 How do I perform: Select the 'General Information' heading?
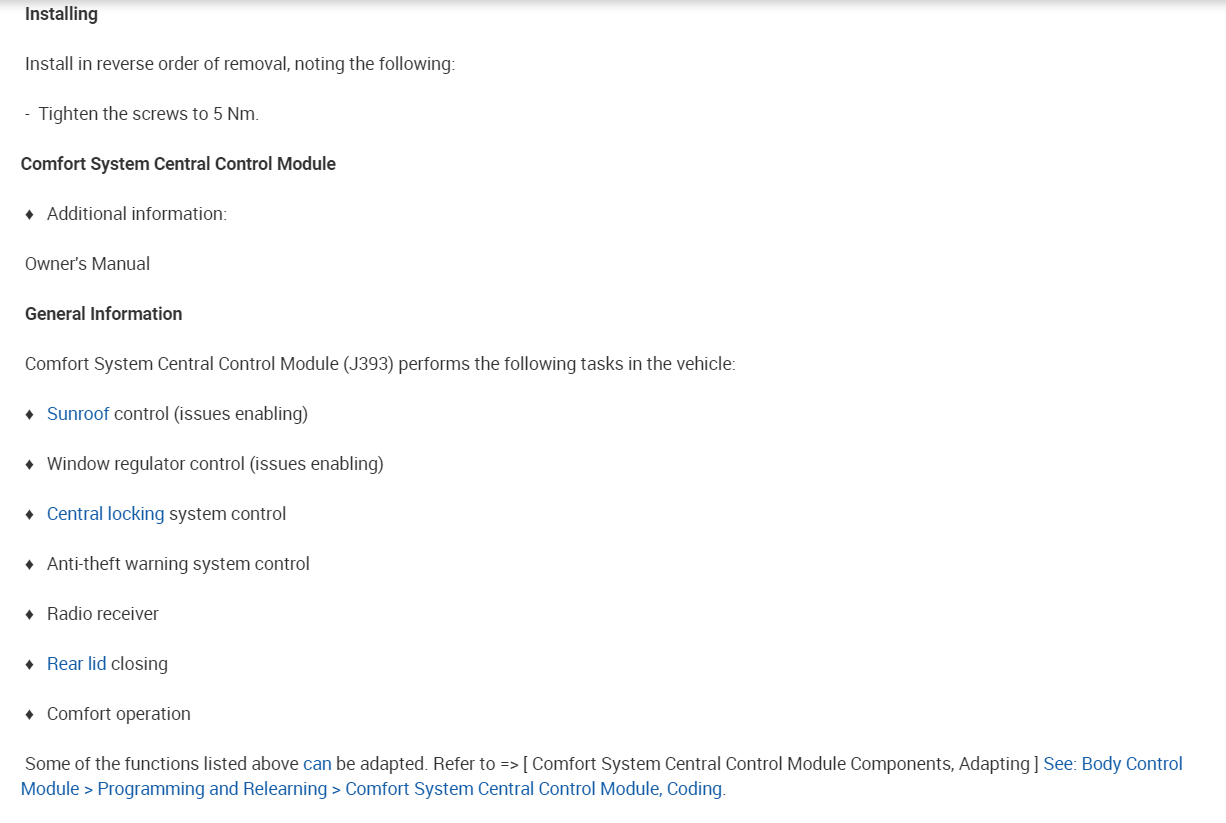[103, 314]
